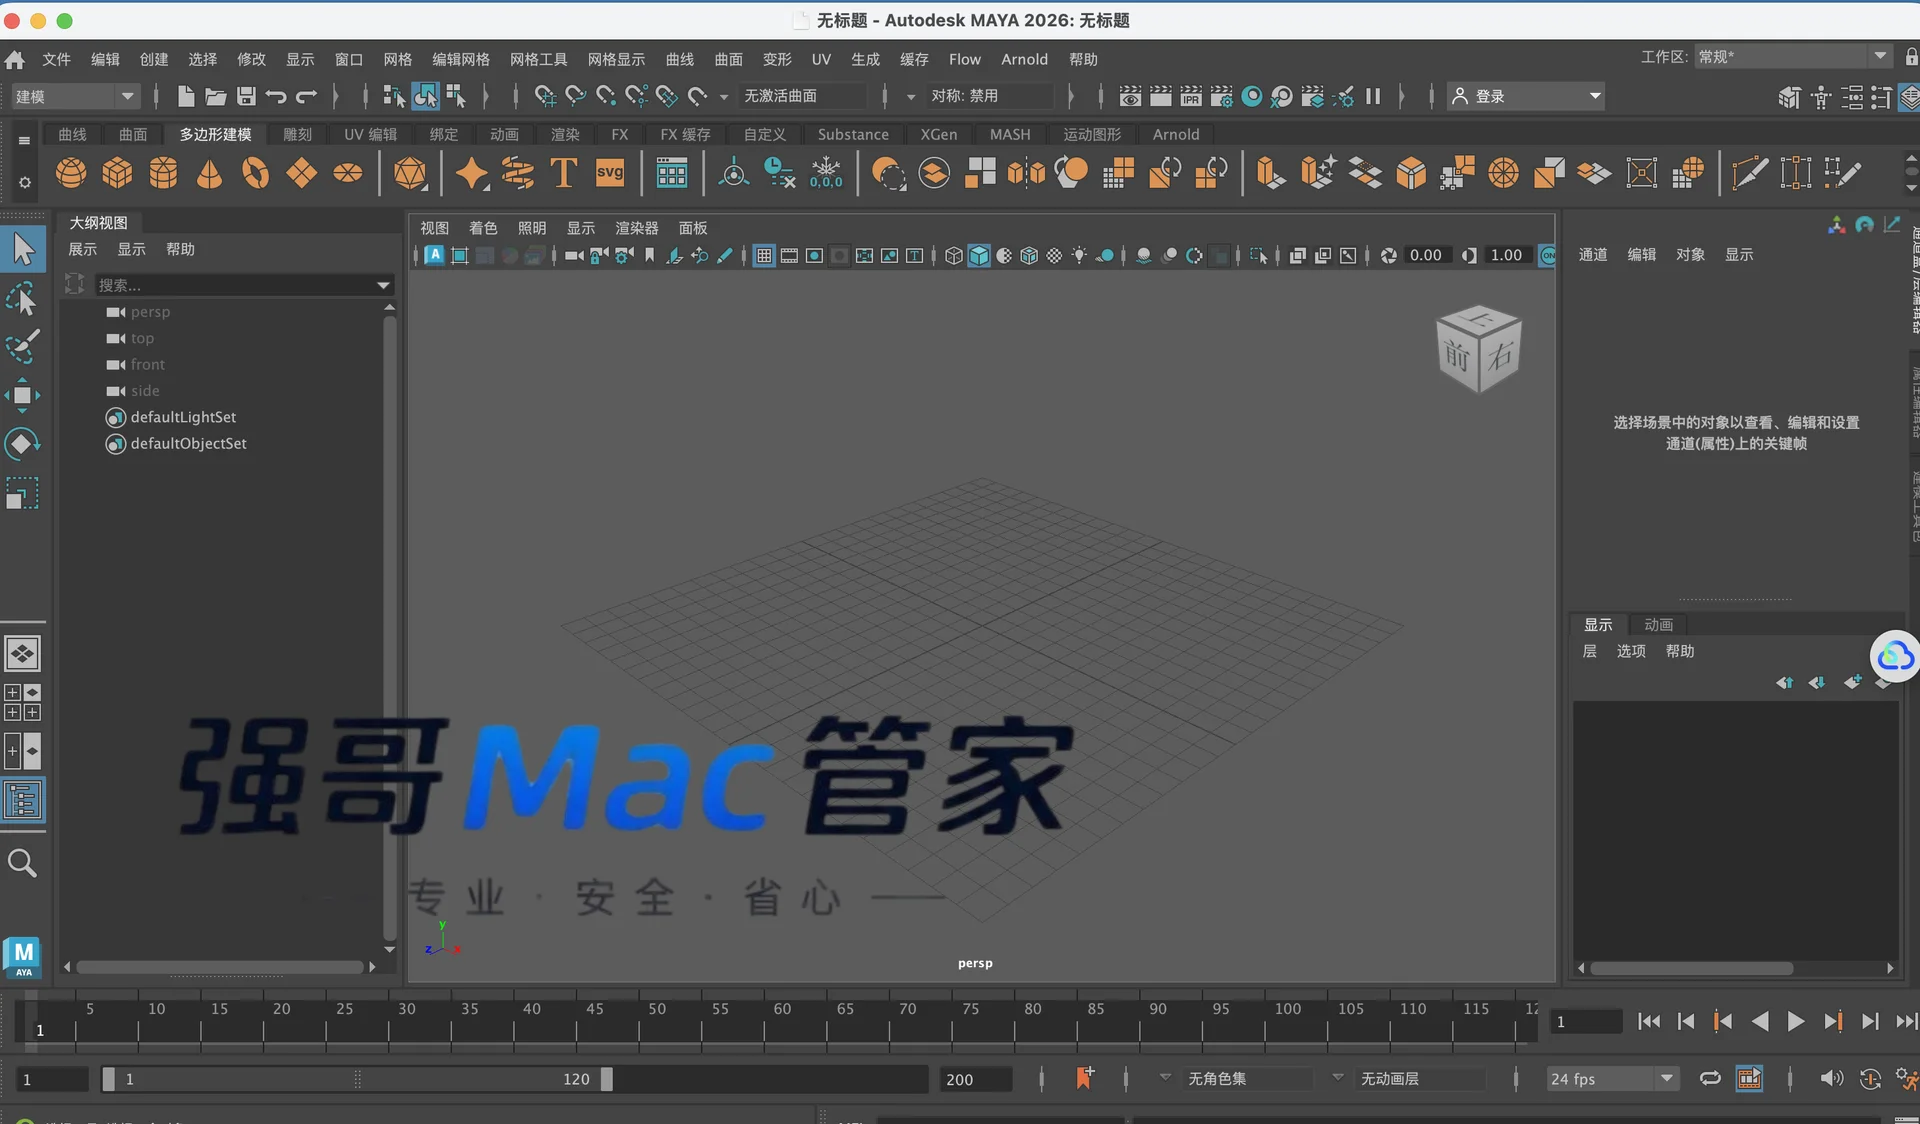Toggle audio mute speaker icon

click(1831, 1078)
